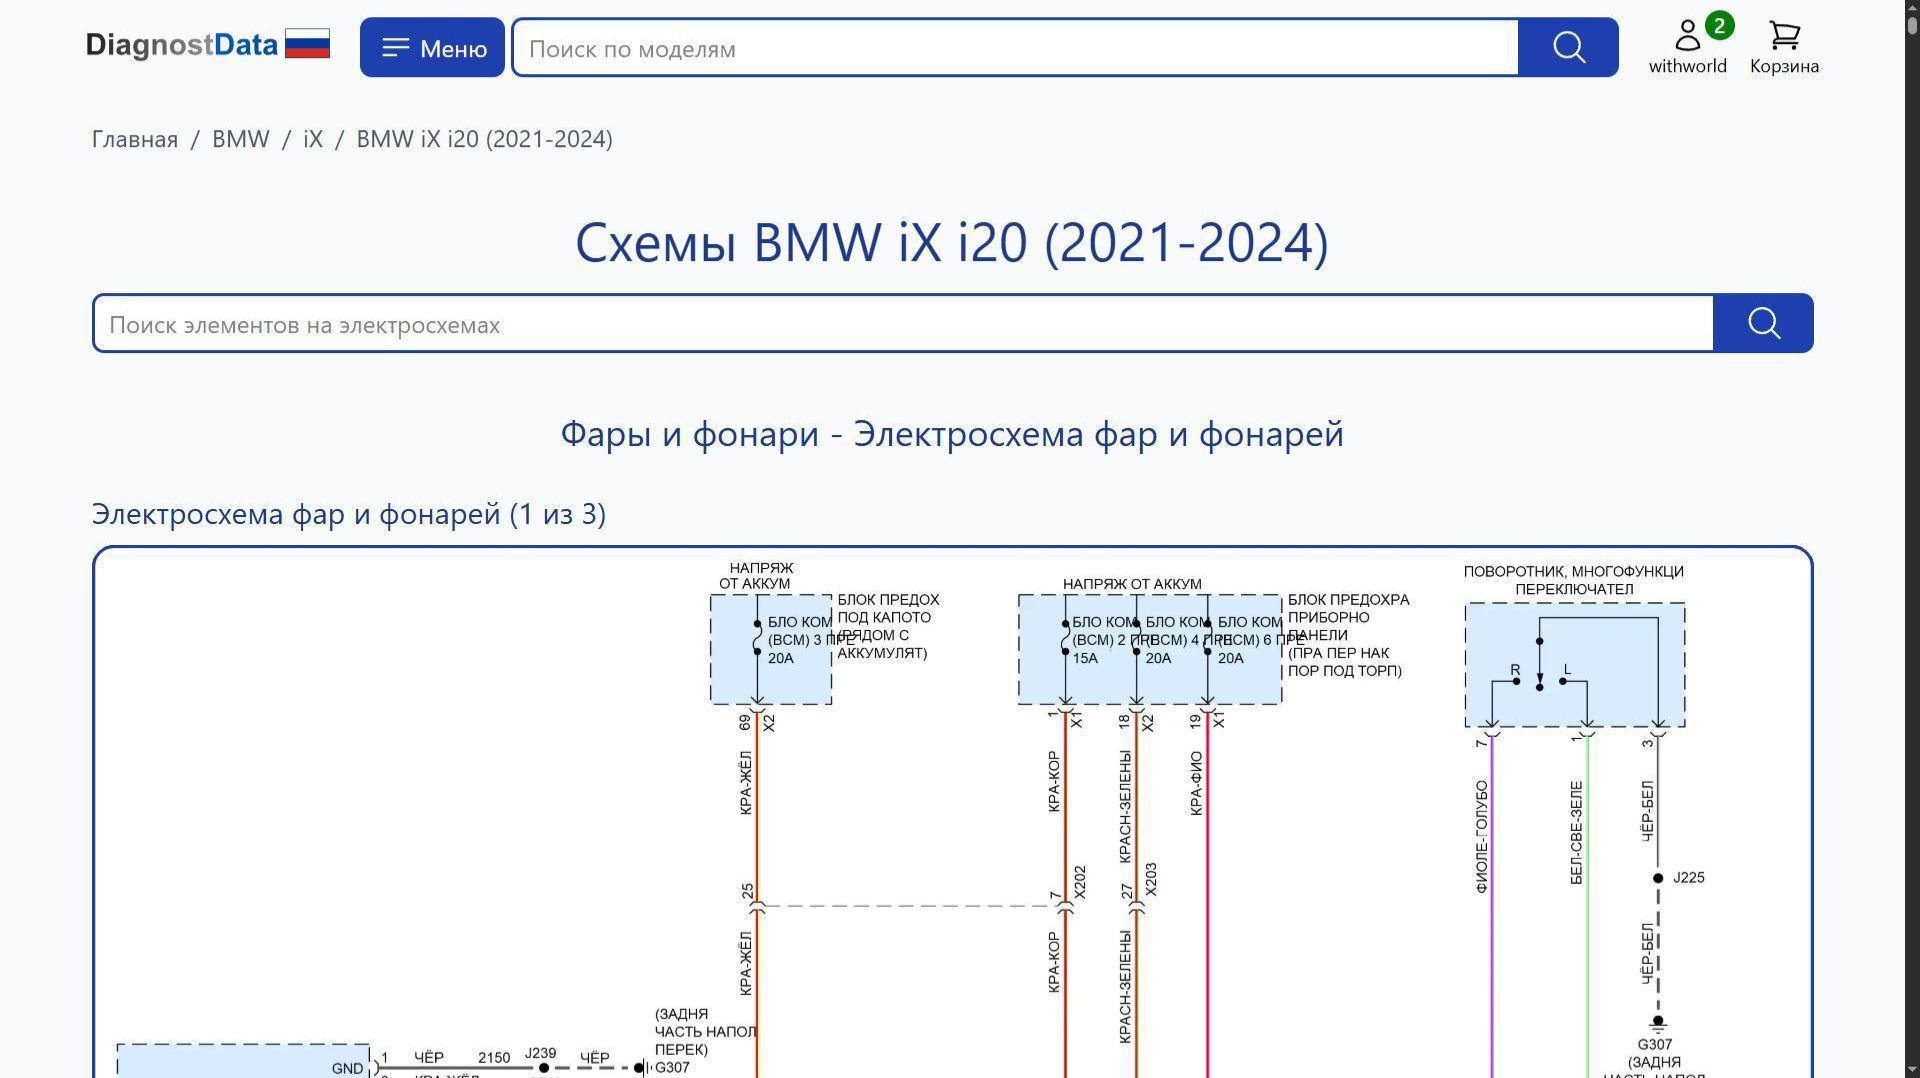Go to Главная breadcrumb link
This screenshot has height=1078, width=1920.
coord(135,139)
